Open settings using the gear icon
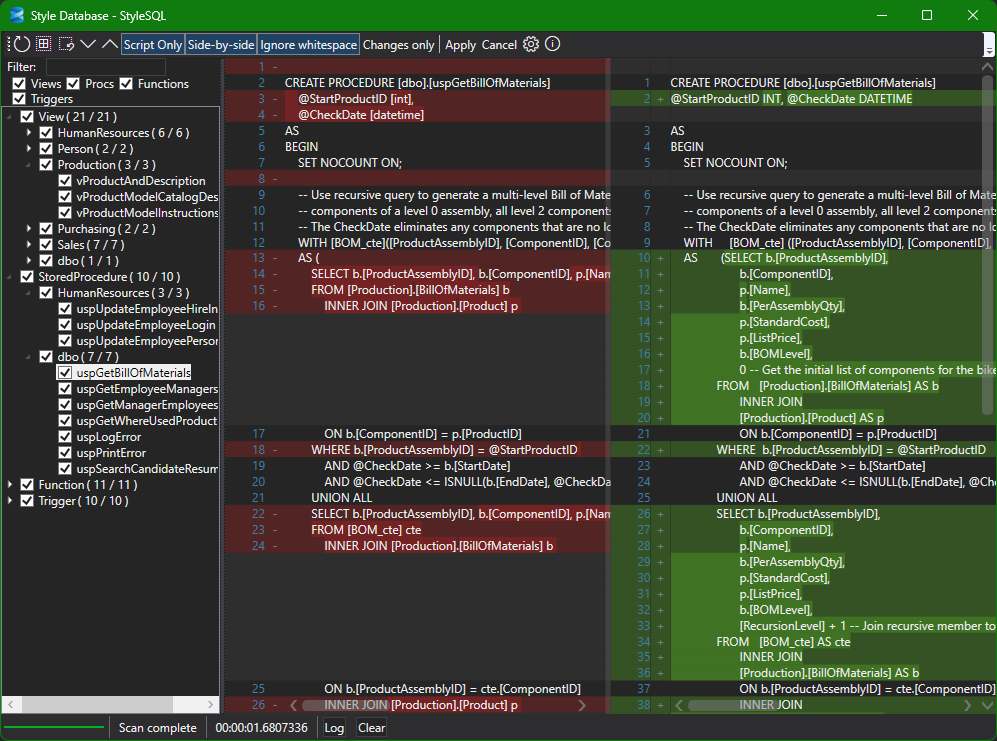997x741 pixels. (531, 44)
